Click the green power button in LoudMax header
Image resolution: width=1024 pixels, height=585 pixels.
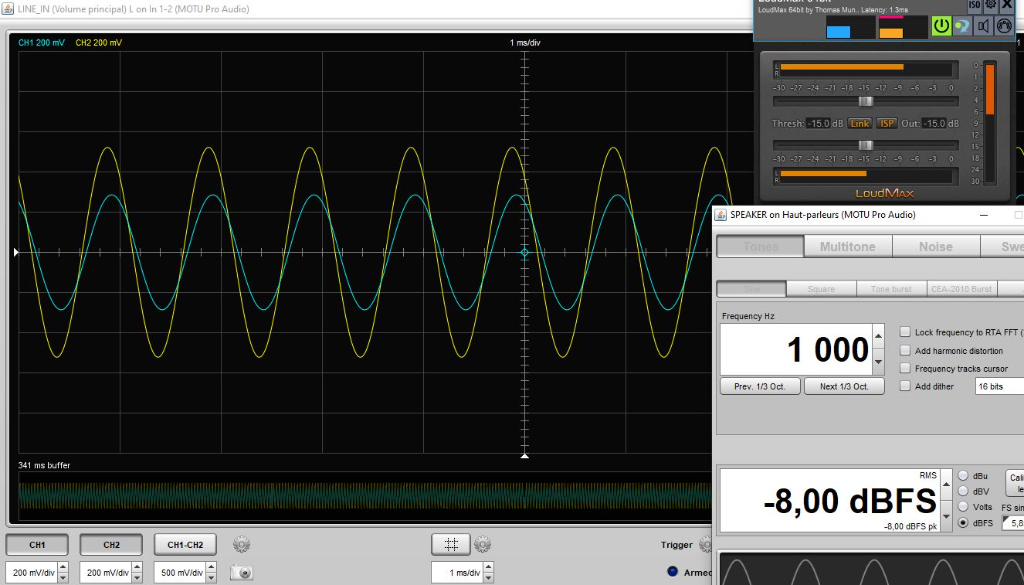tap(941, 26)
